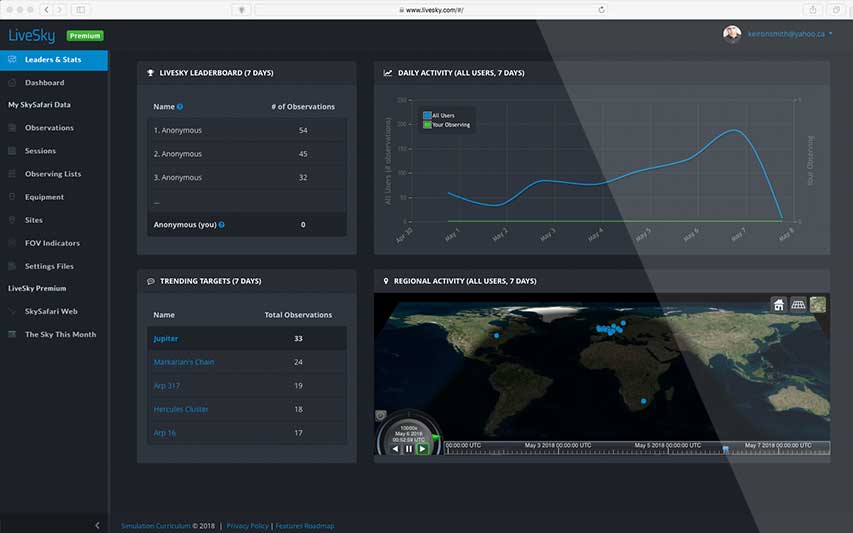The height and width of the screenshot is (533, 853).
Task: Click the browser address bar
Action: tap(431, 10)
